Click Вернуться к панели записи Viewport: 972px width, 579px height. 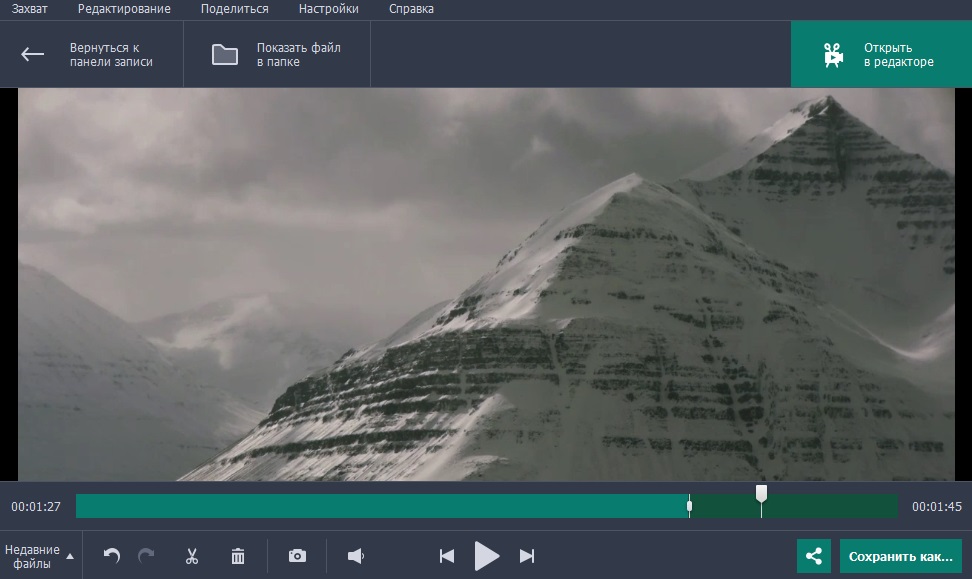pos(91,54)
